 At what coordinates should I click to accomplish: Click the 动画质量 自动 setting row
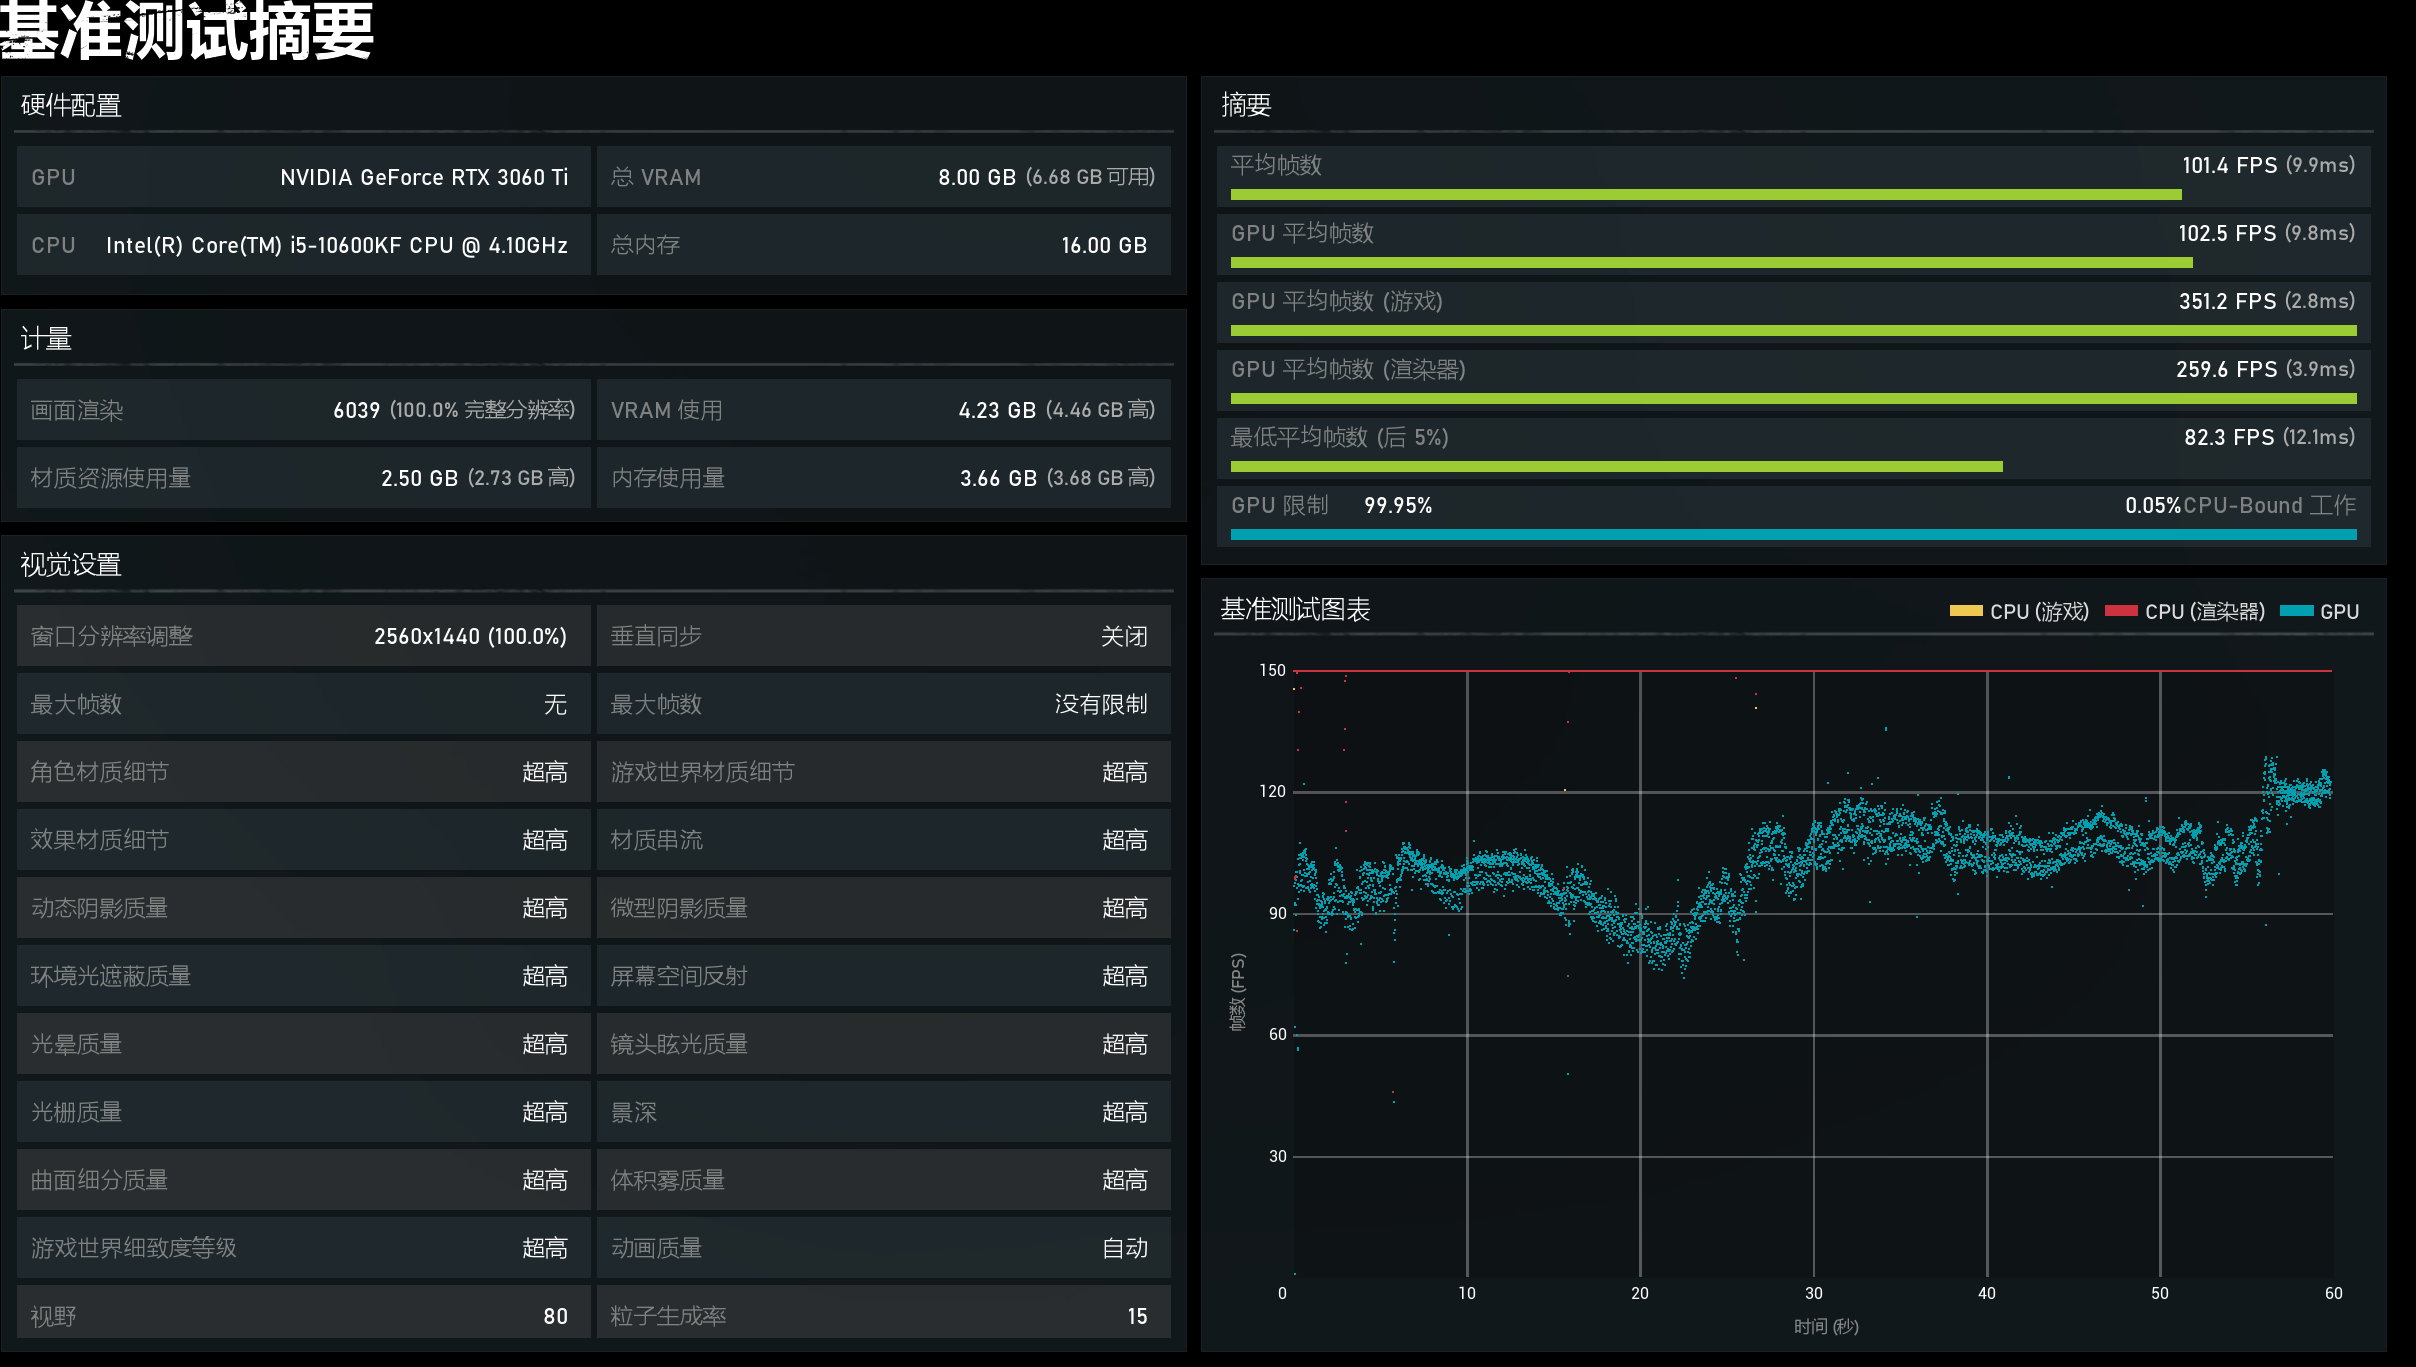[x=883, y=1248]
